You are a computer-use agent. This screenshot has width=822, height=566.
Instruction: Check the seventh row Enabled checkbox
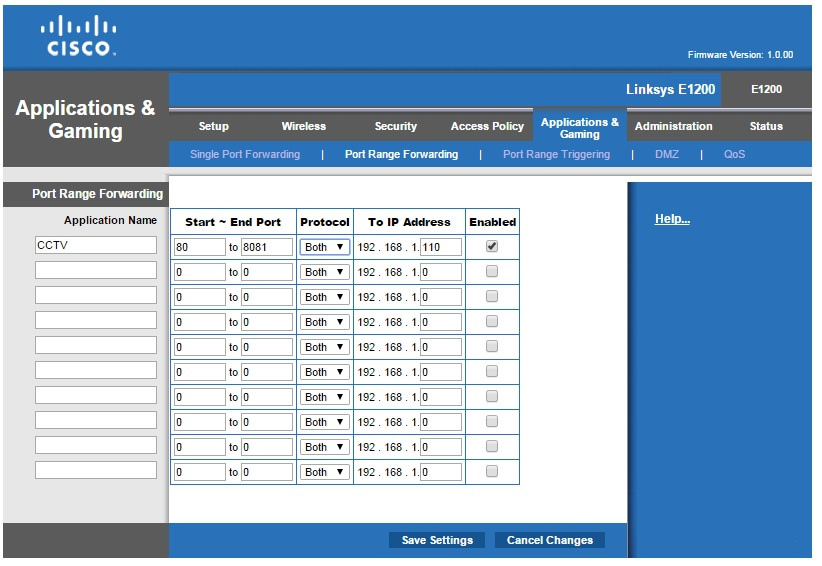click(x=492, y=397)
